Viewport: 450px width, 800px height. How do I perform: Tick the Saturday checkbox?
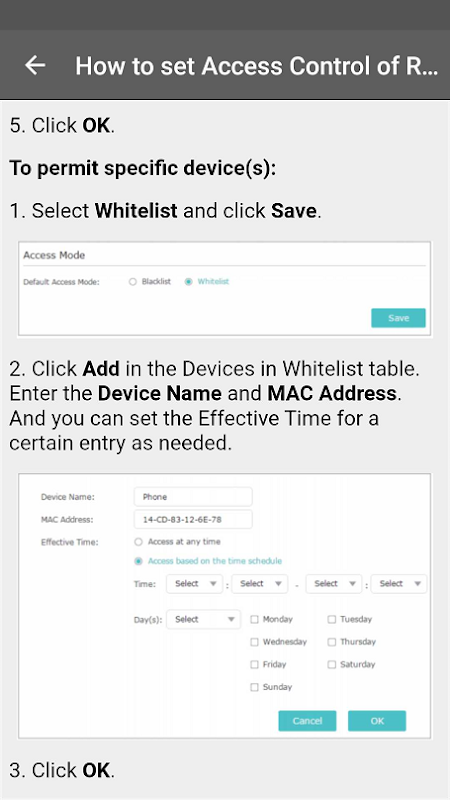pos(332,665)
